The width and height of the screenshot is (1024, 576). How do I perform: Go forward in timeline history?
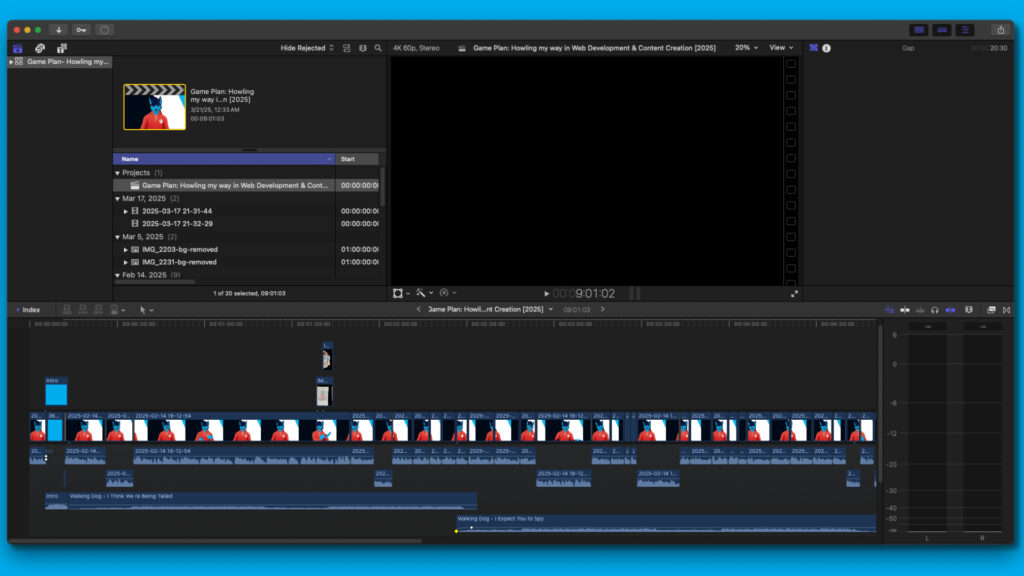coord(603,310)
